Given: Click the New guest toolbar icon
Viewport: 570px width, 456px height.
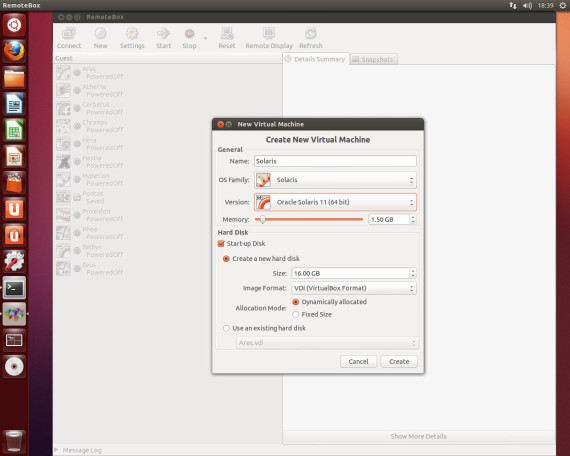Looking at the screenshot, I should click(100, 38).
